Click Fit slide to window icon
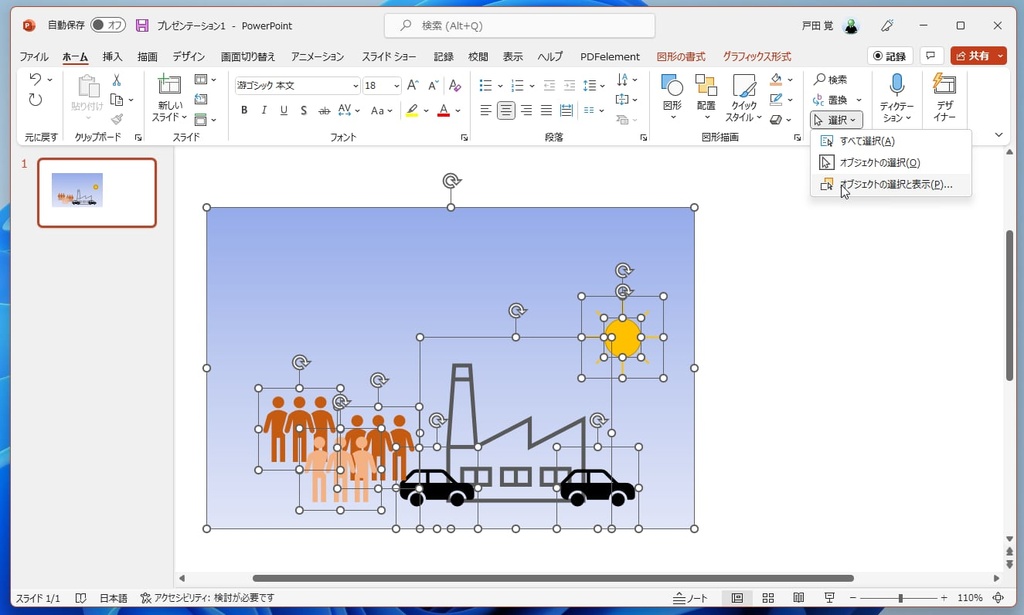This screenshot has height=615, width=1024. pos(998,597)
